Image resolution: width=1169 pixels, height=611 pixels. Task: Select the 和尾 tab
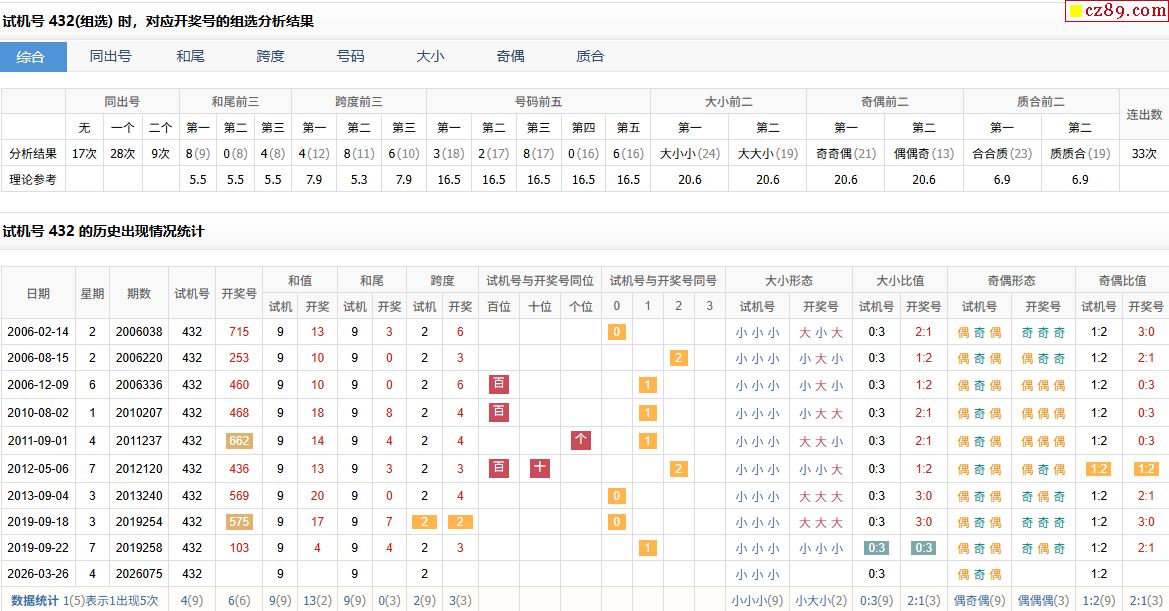(x=190, y=57)
